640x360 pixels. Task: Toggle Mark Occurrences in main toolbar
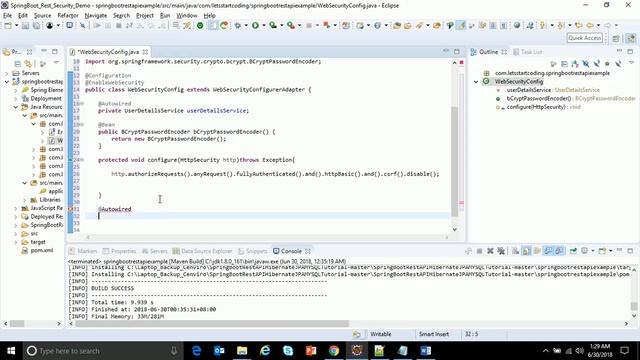pos(461,25)
